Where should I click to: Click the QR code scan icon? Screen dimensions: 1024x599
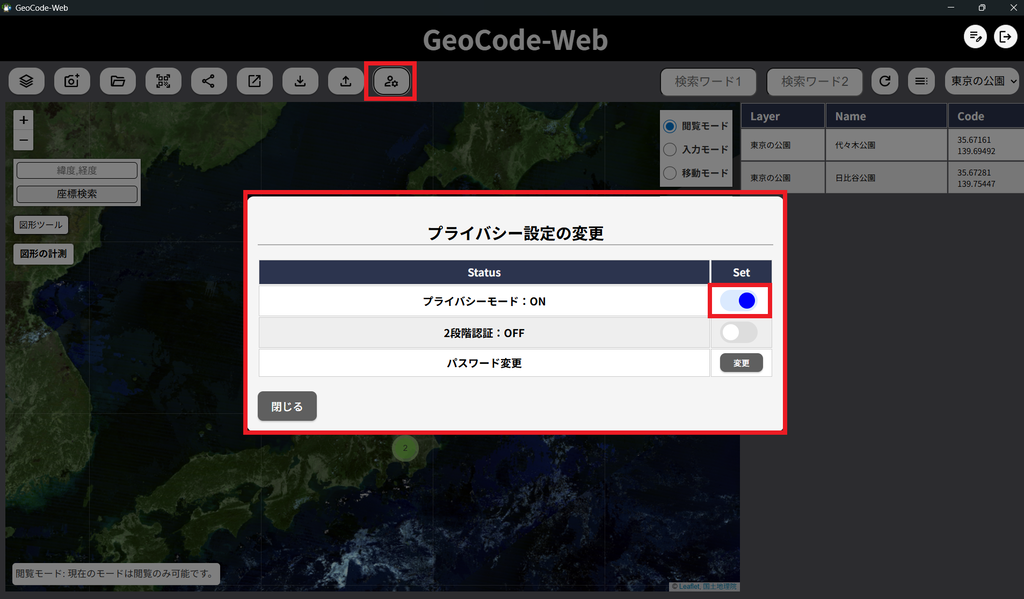point(163,81)
